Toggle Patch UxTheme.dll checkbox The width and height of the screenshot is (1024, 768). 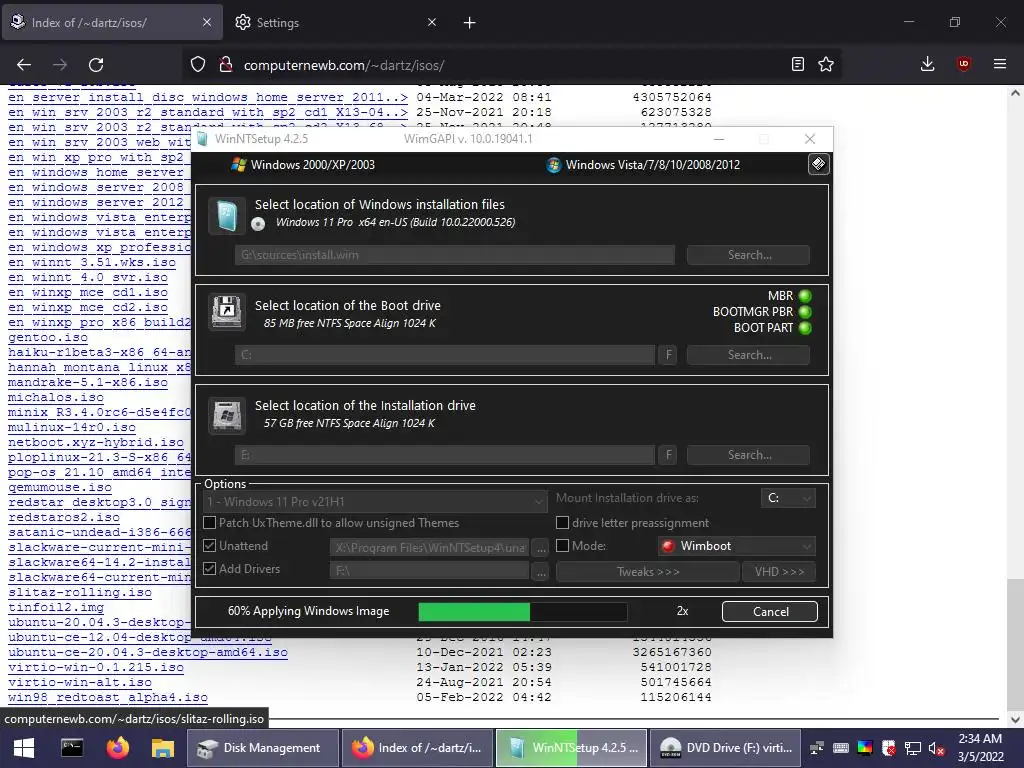(x=210, y=523)
